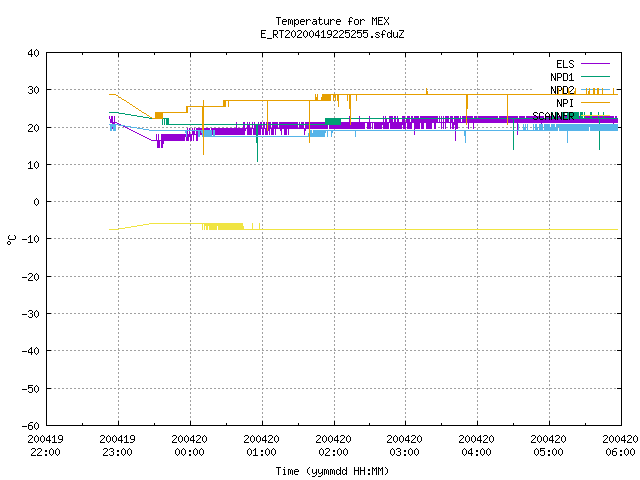Click x-axis label 200419 22:00
This screenshot has width=640, height=480.
pos(45,446)
